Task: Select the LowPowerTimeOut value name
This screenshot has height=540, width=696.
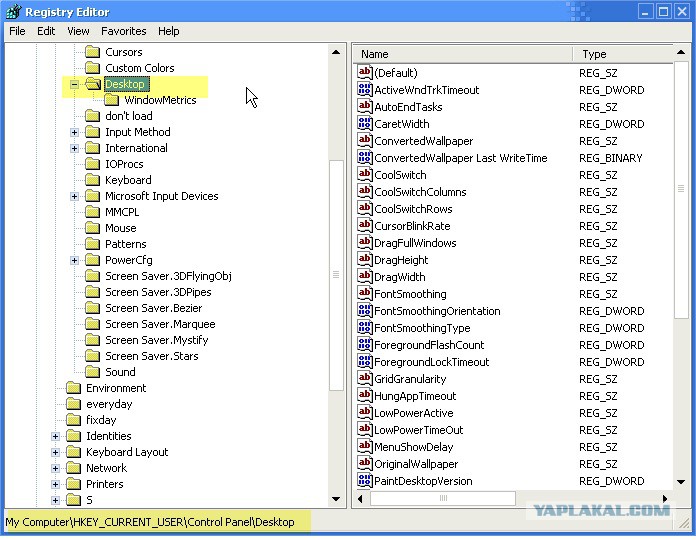Action: [419, 430]
